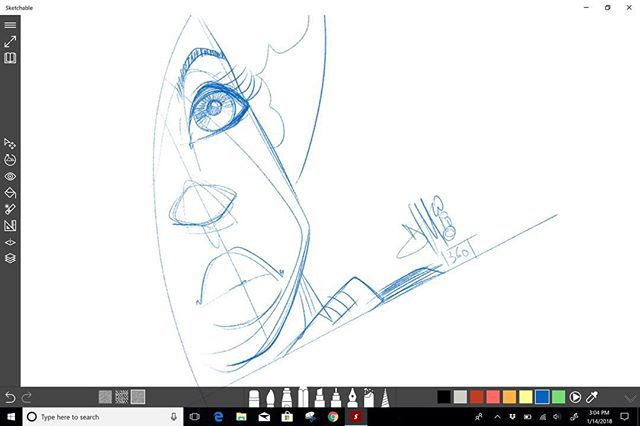The image size is (640, 426).
Task: Select the stepped chisel marker brush
Action: (319, 398)
